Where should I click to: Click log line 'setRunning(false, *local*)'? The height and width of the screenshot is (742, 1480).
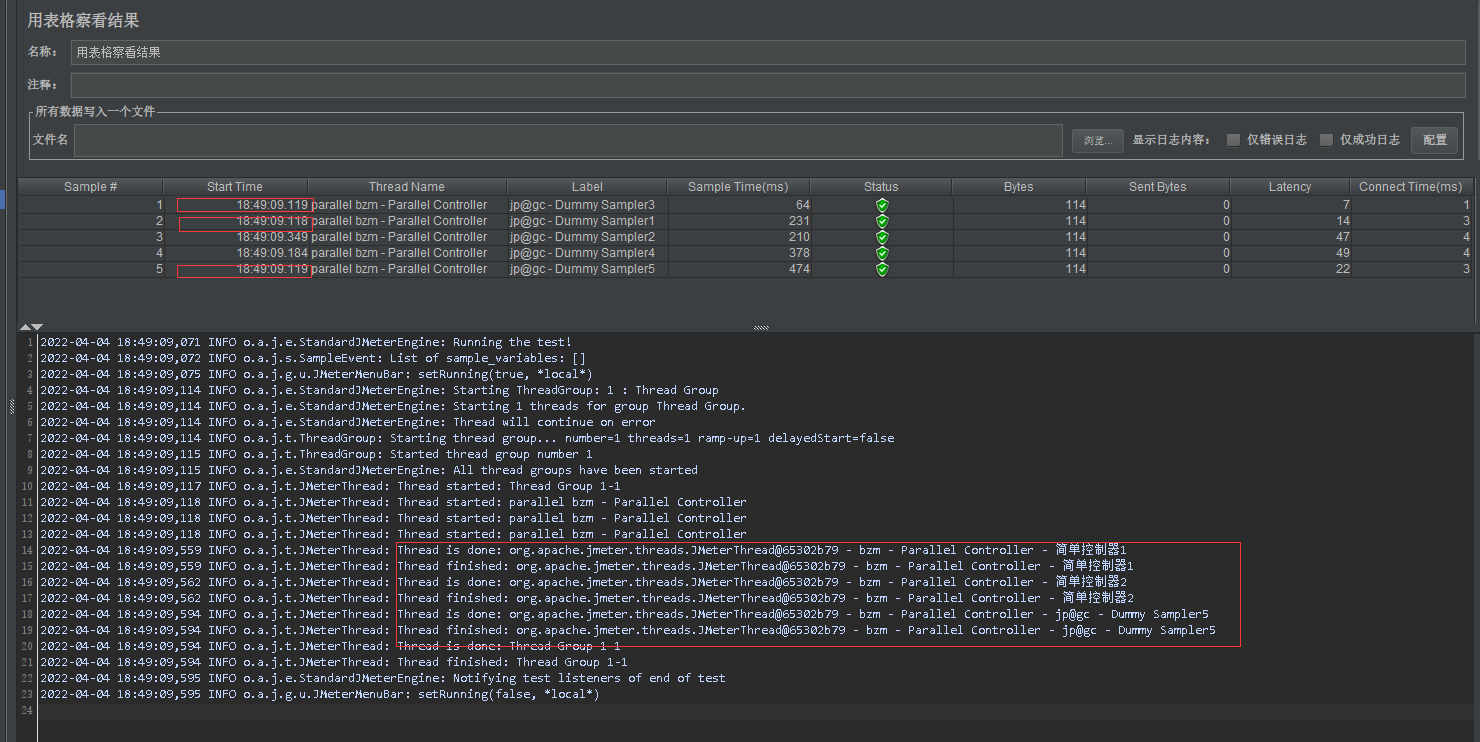[x=320, y=694]
